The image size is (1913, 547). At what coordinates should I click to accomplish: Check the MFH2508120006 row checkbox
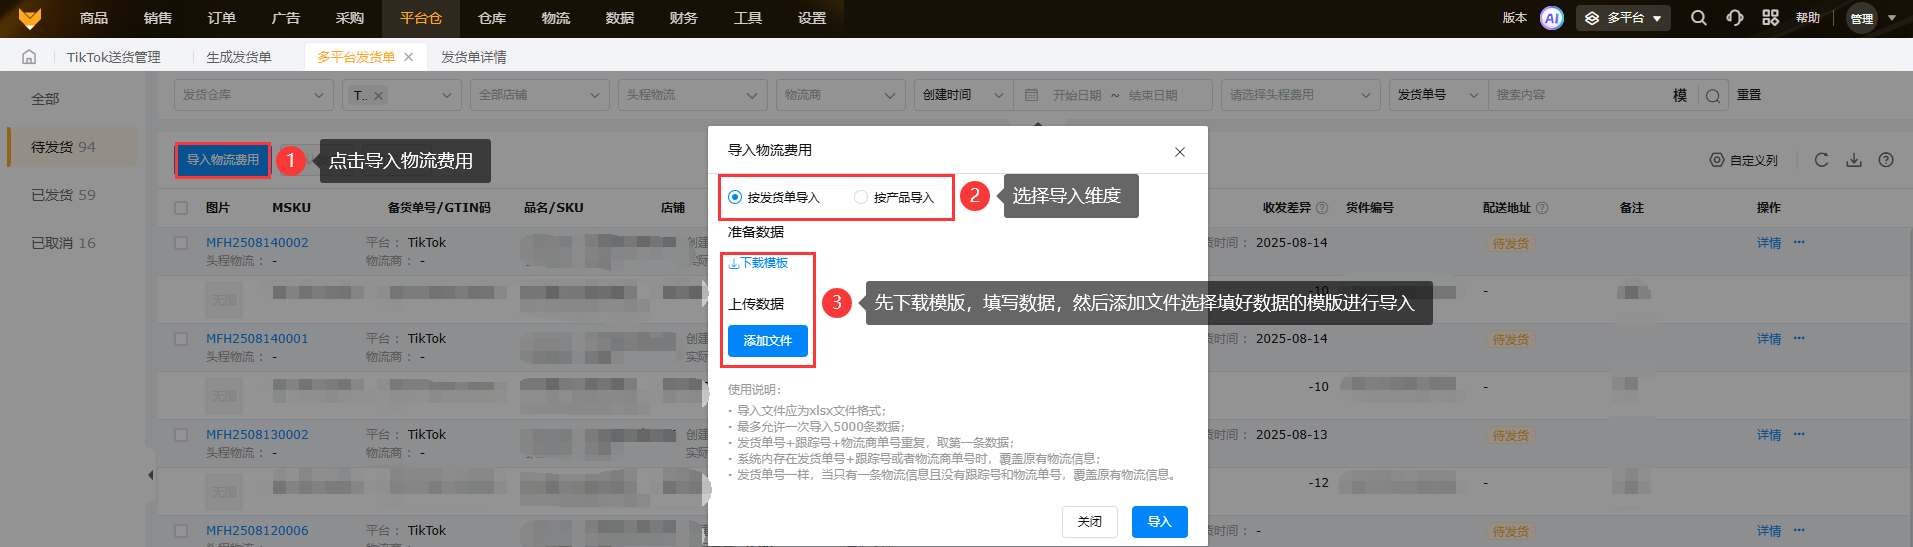coord(181,531)
